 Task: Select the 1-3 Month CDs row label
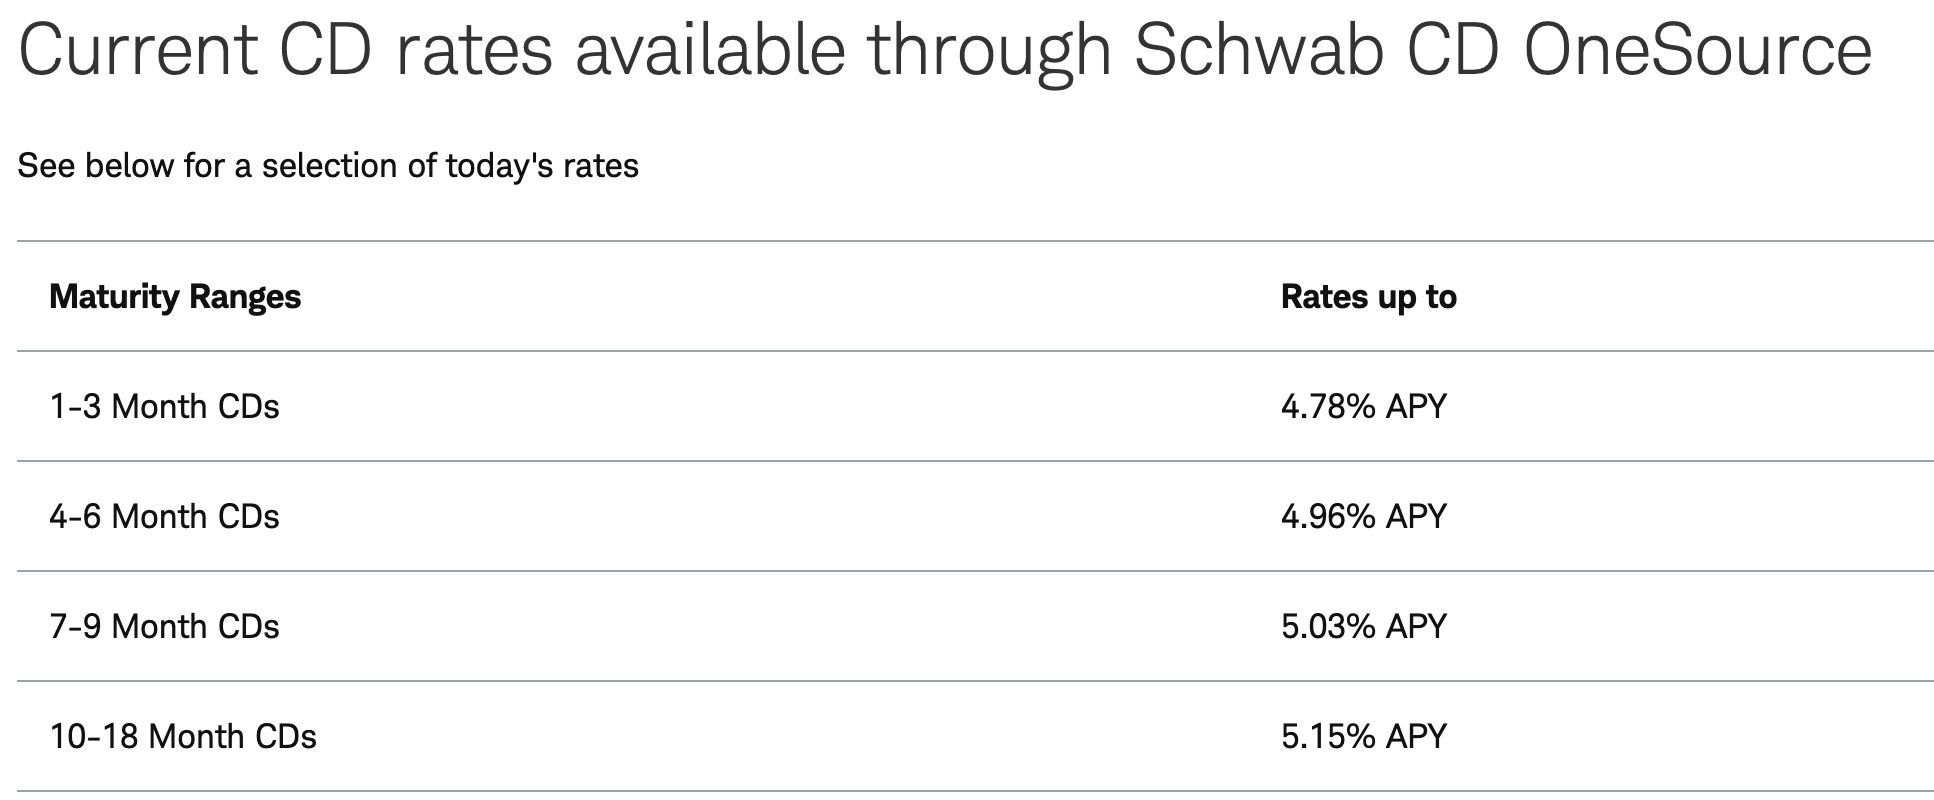point(164,407)
